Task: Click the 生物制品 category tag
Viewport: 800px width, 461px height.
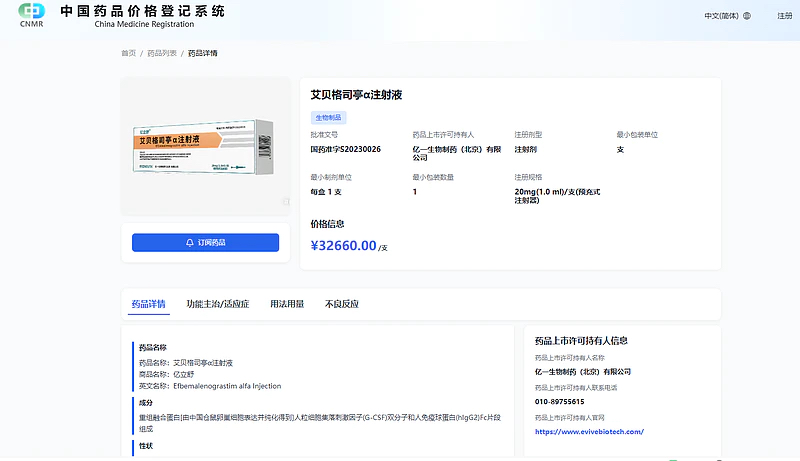Action: point(329,118)
